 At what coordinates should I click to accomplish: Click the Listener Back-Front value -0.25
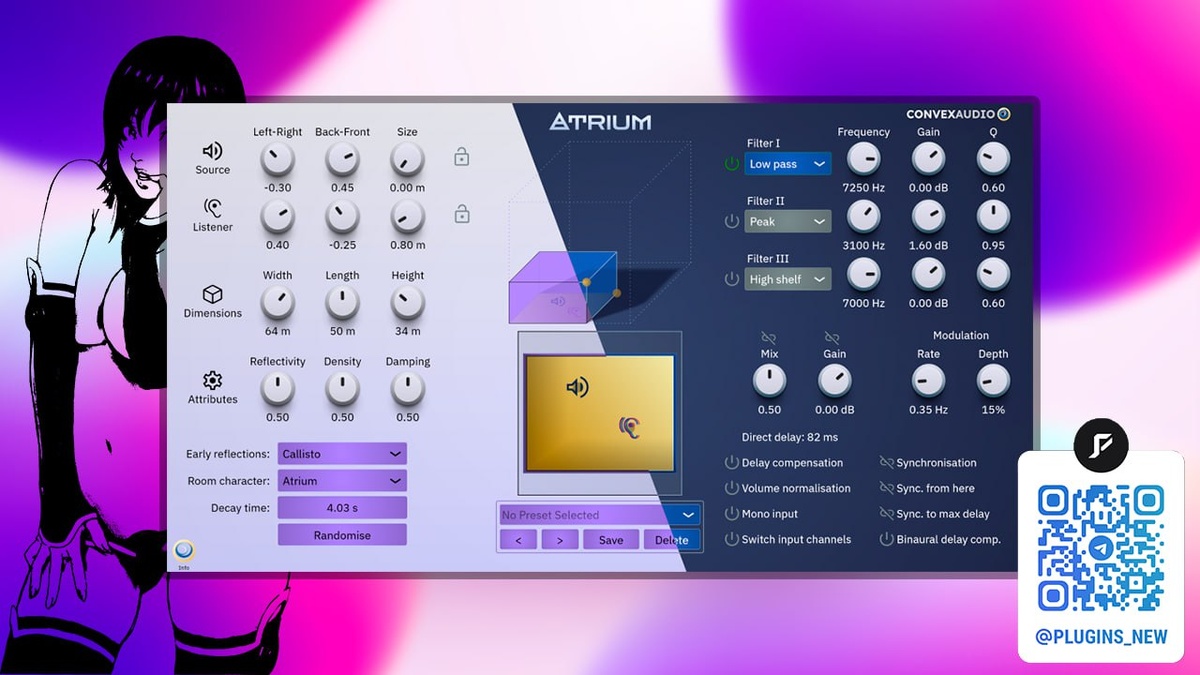tap(342, 245)
